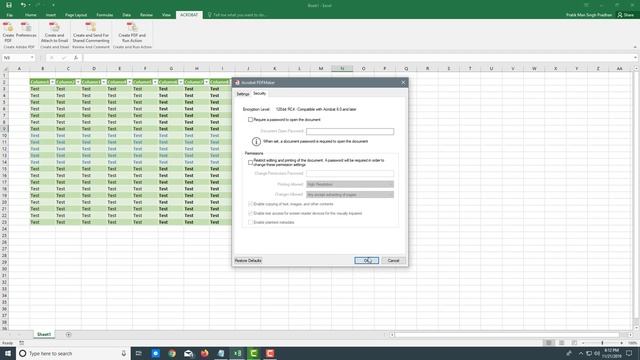Open the Printing Allowed dropdown
Screen dimensions: 640x360
[350, 184]
